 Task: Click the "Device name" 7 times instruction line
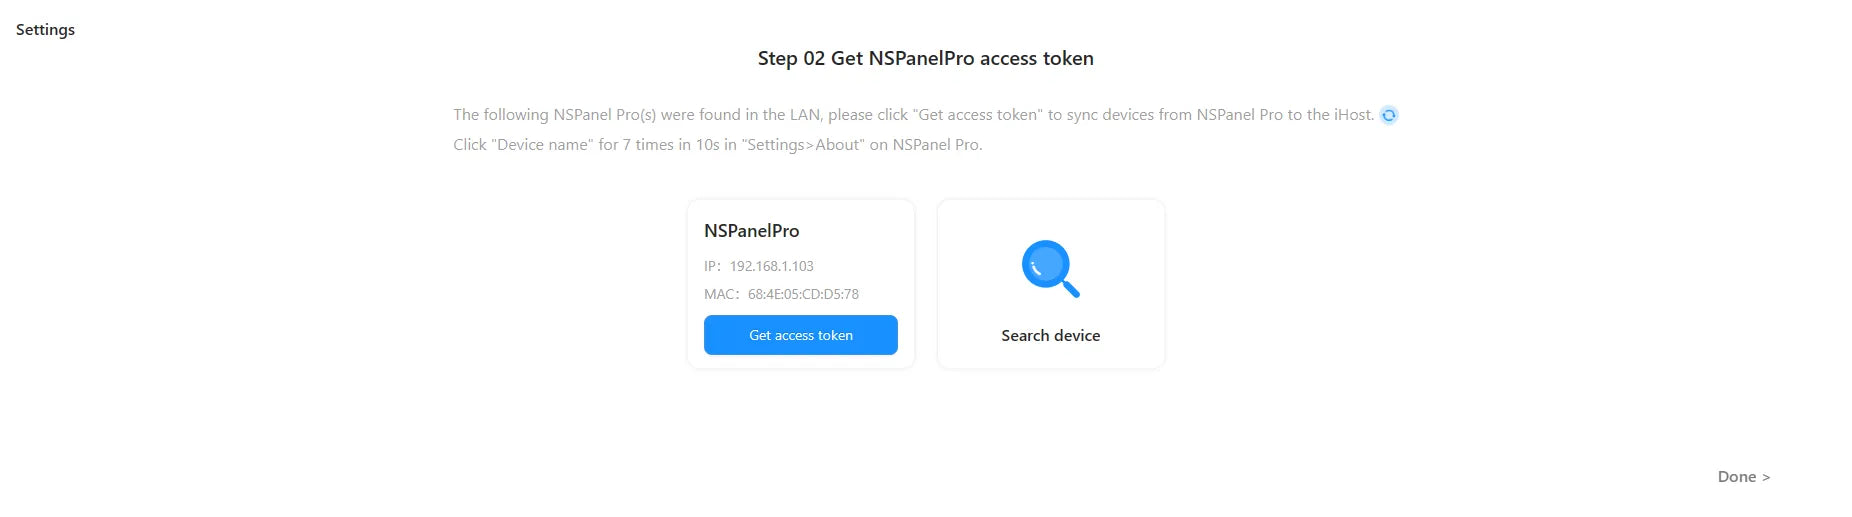[718, 145]
